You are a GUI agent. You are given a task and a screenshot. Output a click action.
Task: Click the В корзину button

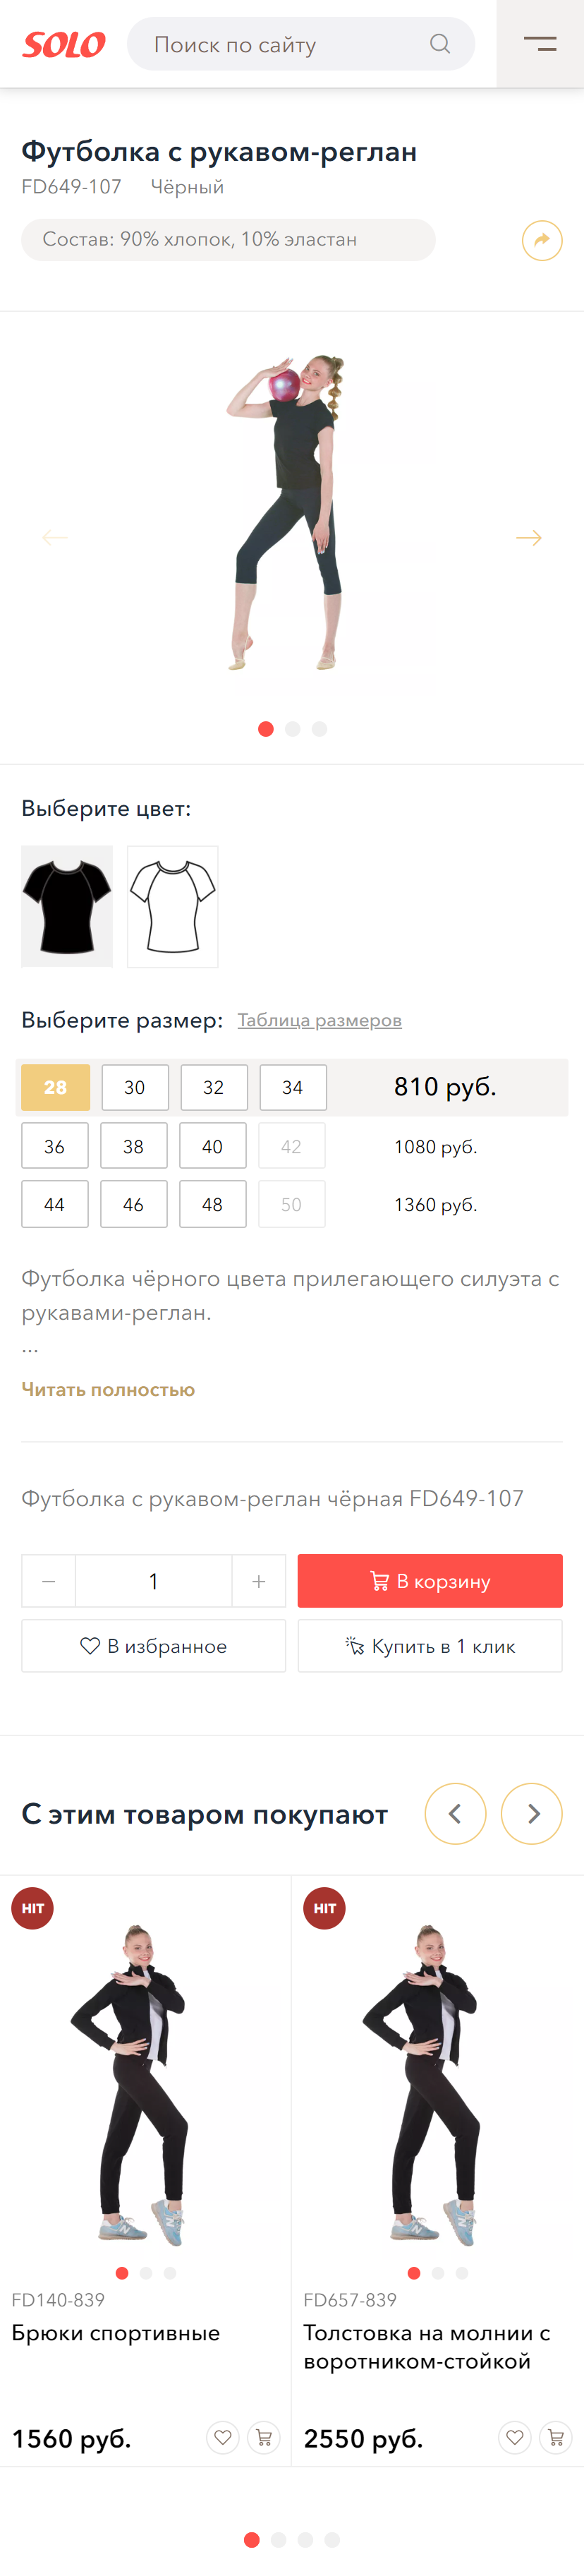click(430, 1581)
